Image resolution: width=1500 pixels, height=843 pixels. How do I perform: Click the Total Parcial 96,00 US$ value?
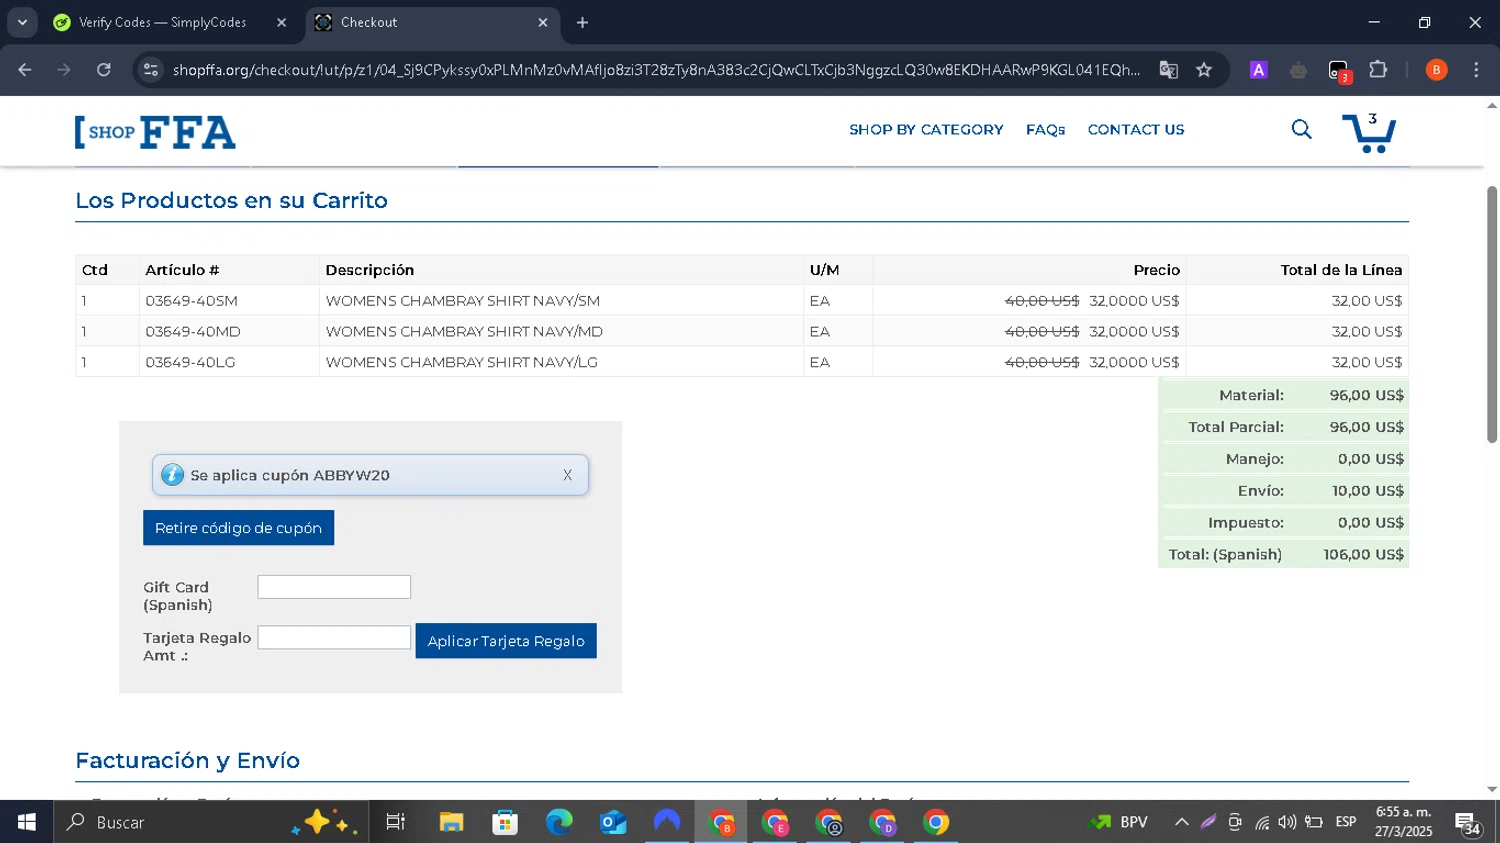pos(1366,427)
